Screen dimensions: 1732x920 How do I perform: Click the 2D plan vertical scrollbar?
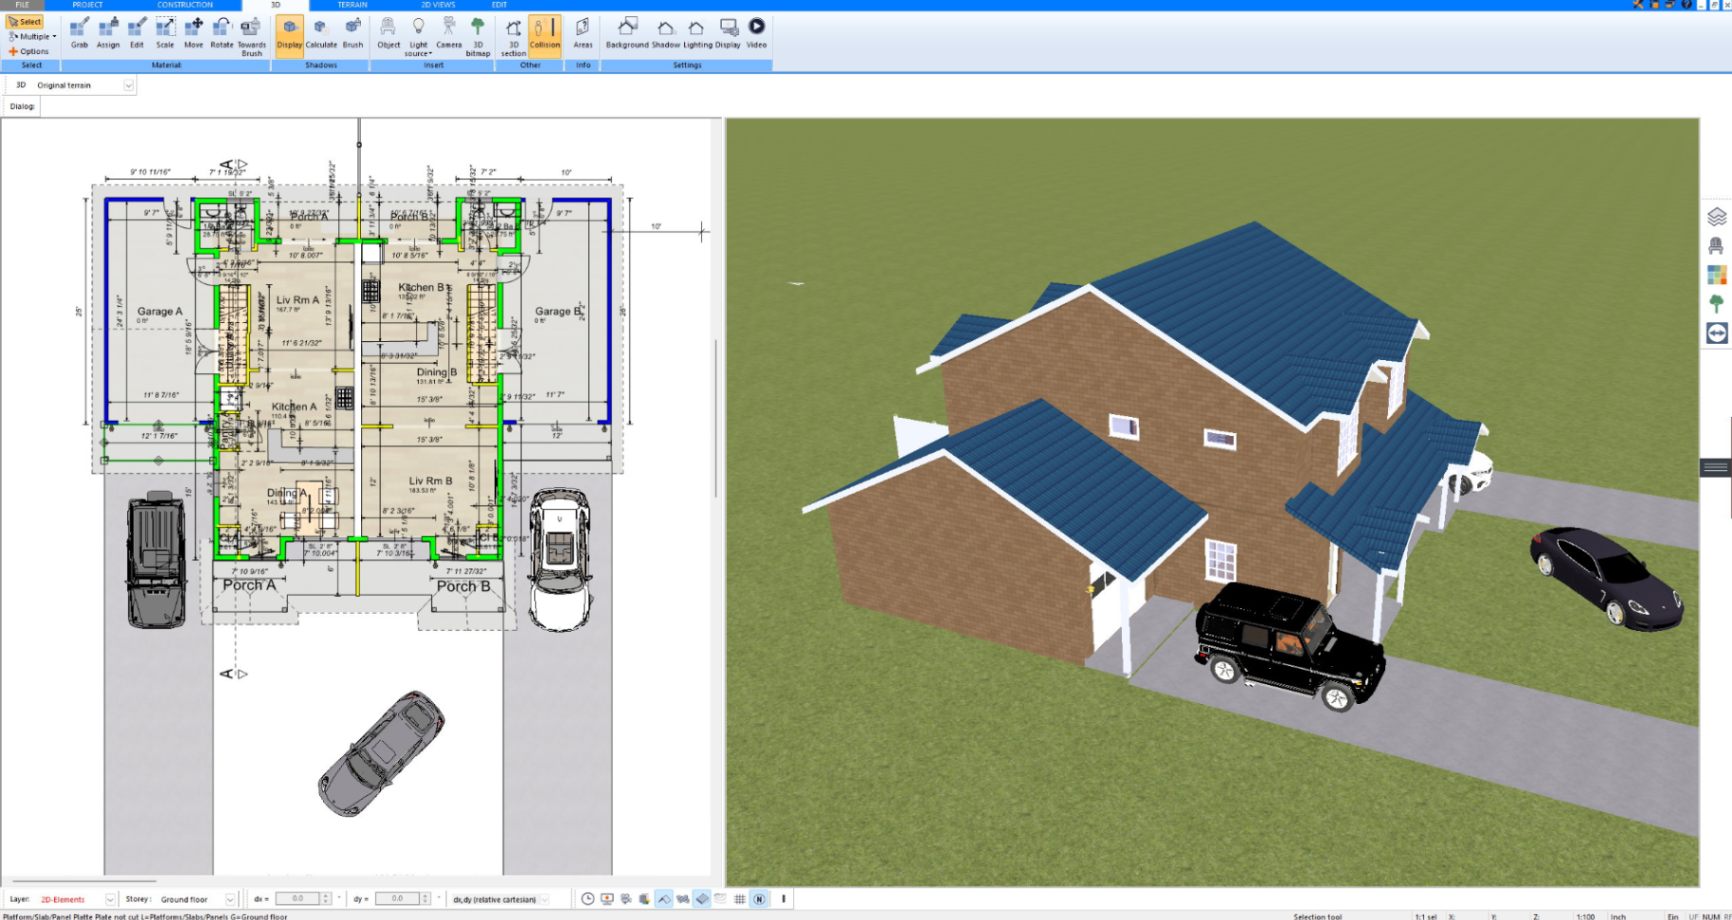(x=715, y=418)
